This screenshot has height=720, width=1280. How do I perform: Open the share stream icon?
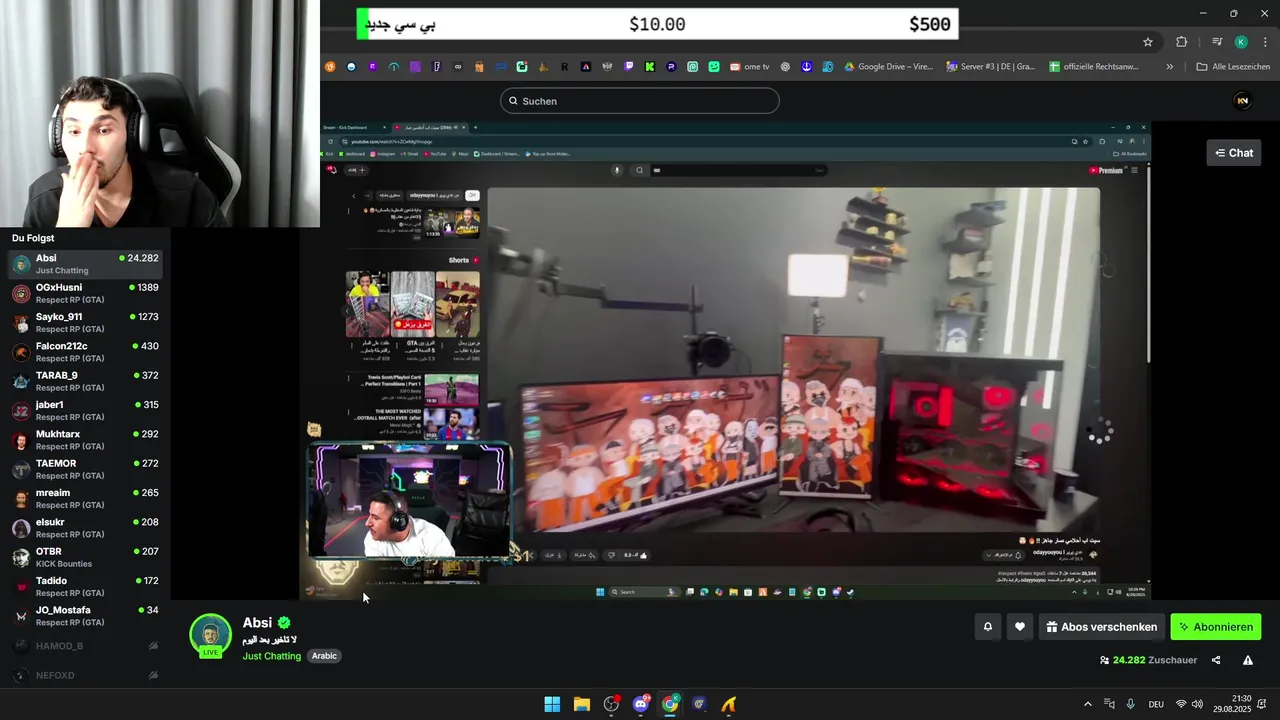click(1216, 660)
